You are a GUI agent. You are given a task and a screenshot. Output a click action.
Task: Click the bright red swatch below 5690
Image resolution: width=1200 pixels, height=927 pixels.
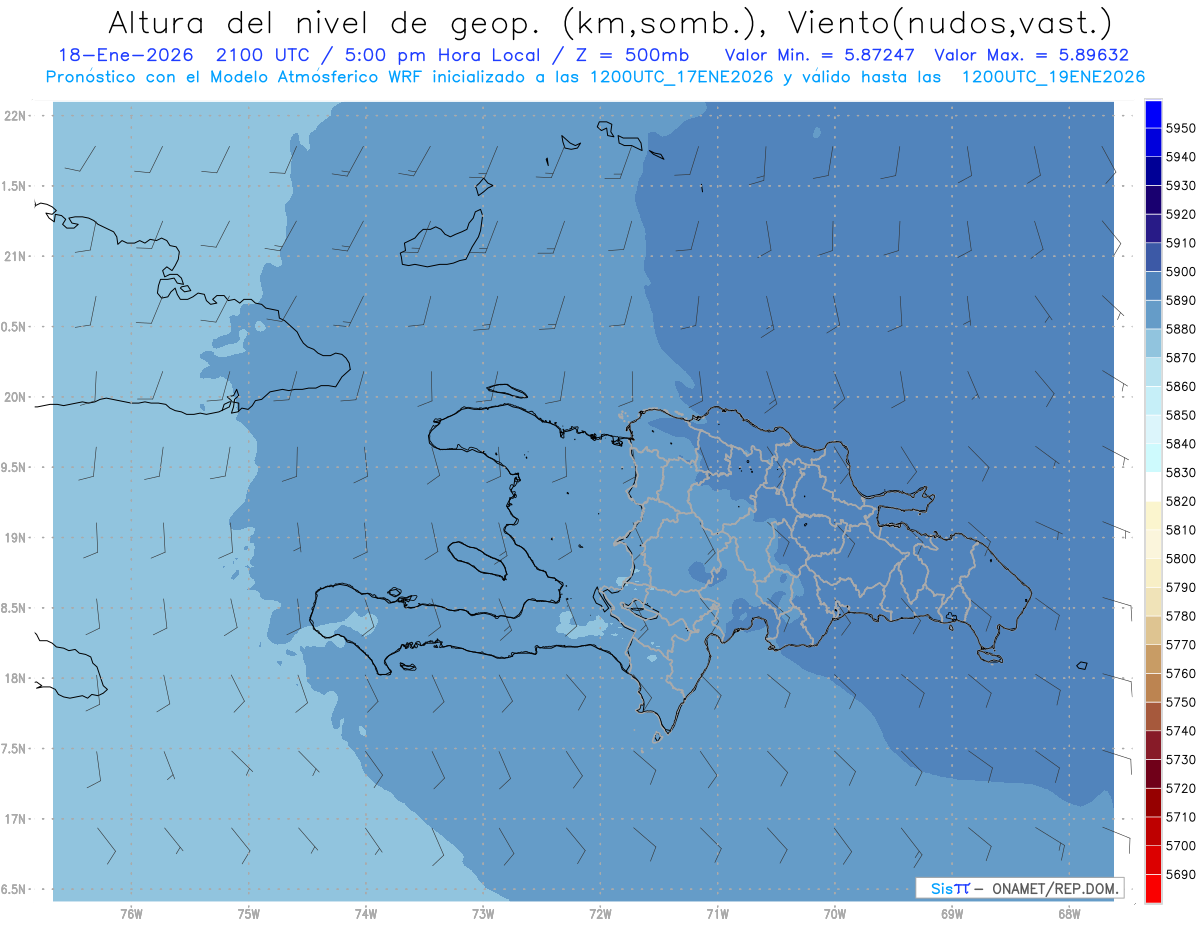[x=1153, y=888]
